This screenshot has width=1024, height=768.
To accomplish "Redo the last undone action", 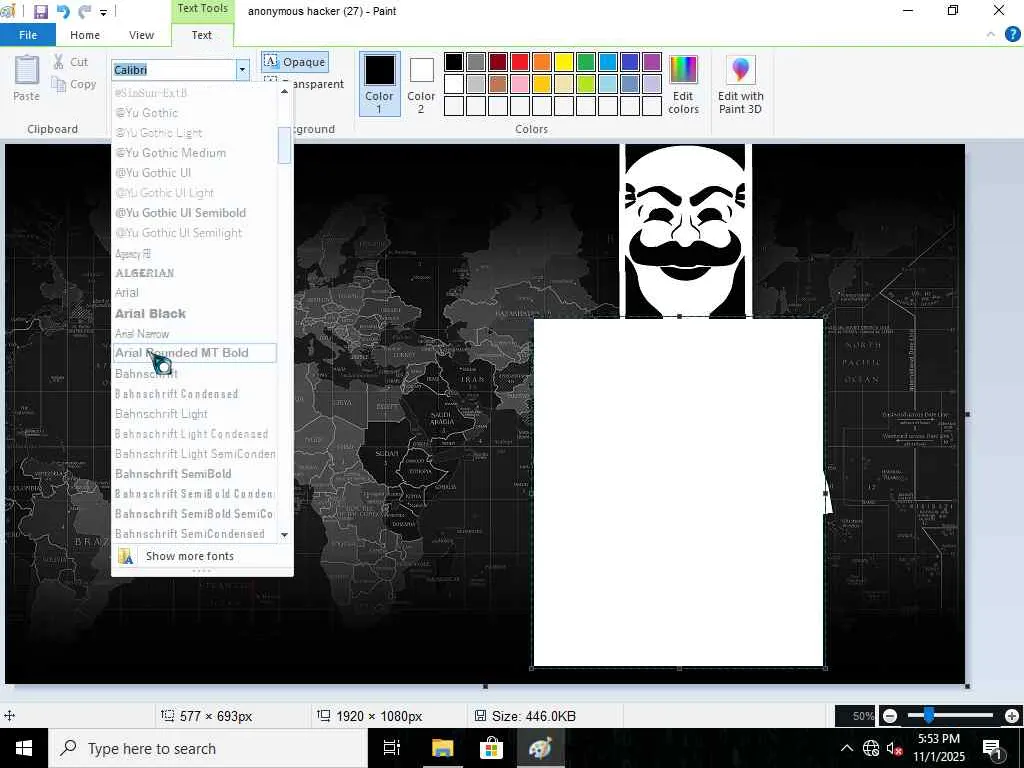I will pyautogui.click(x=85, y=11).
